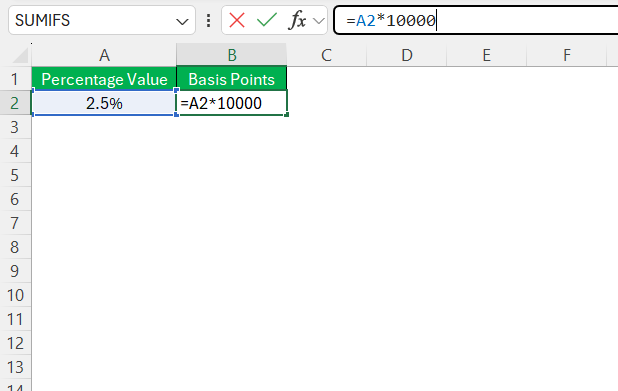The height and width of the screenshot is (391, 618).
Task: Cancel the formula with the red X
Action: click(237, 20)
